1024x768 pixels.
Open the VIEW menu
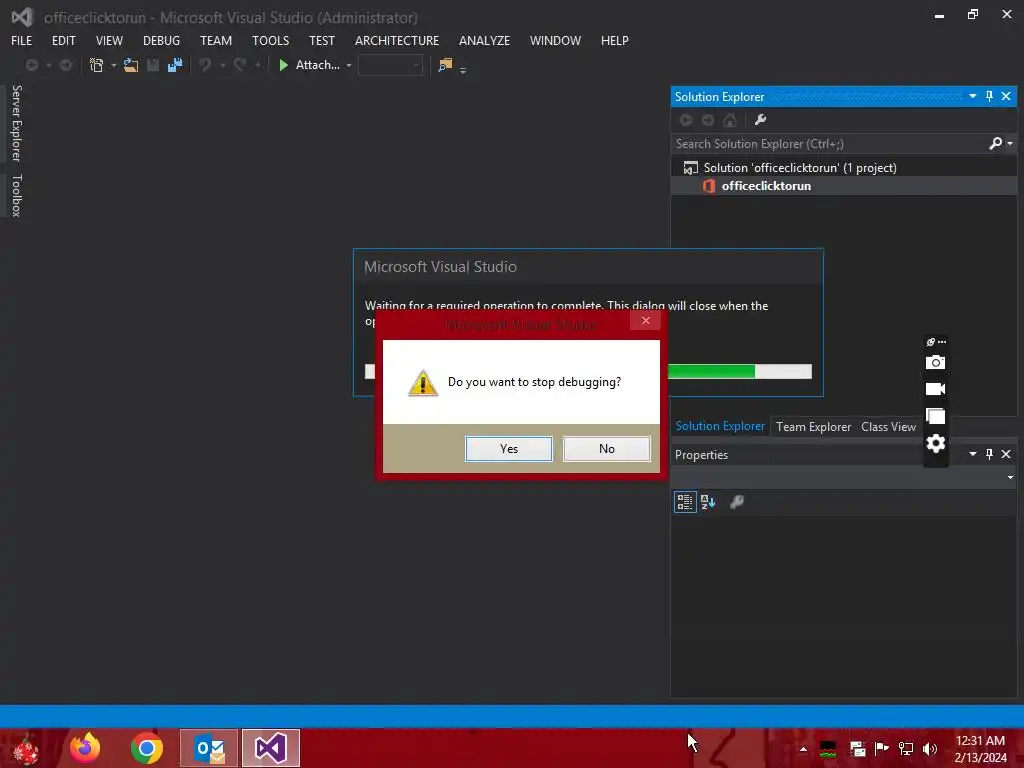pos(109,40)
